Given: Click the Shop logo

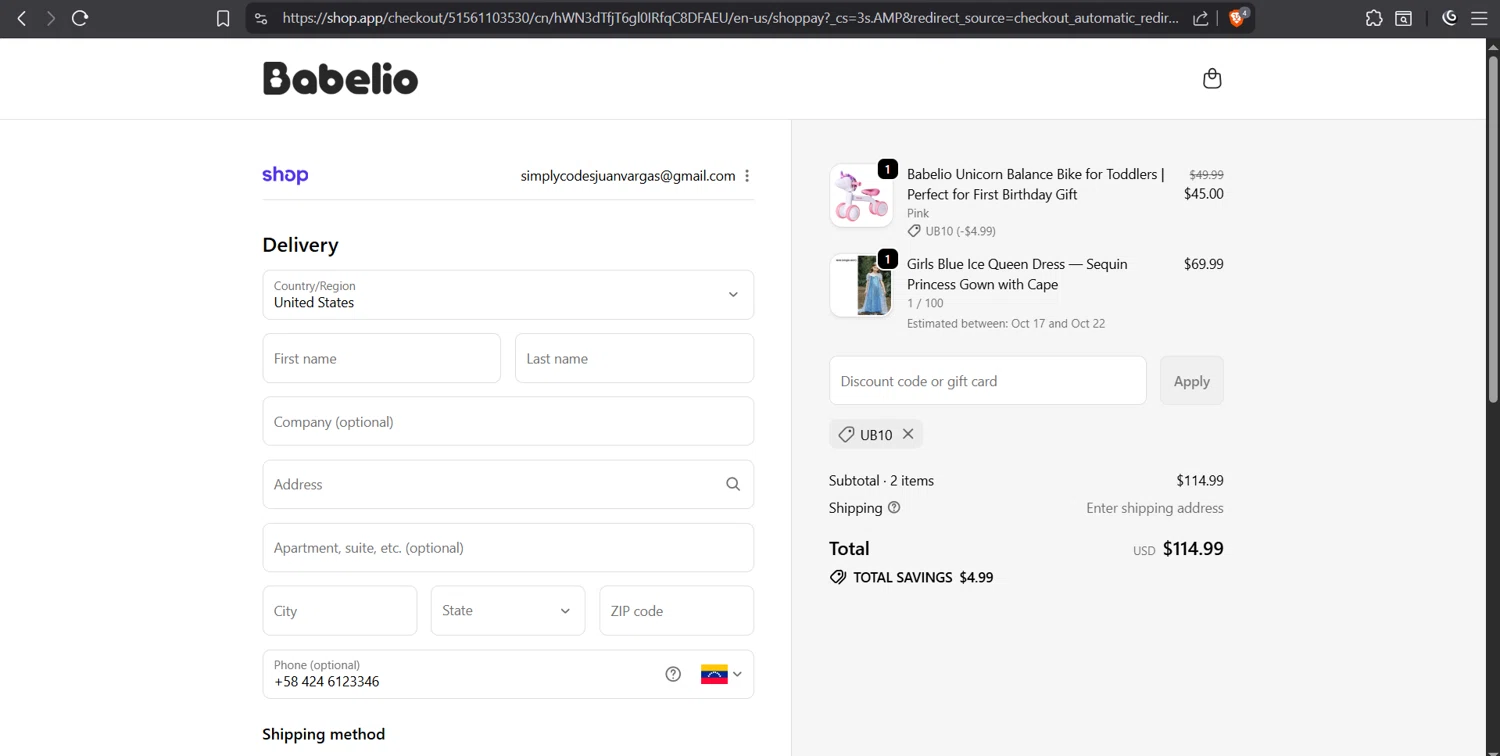Looking at the screenshot, I should tap(285, 175).
